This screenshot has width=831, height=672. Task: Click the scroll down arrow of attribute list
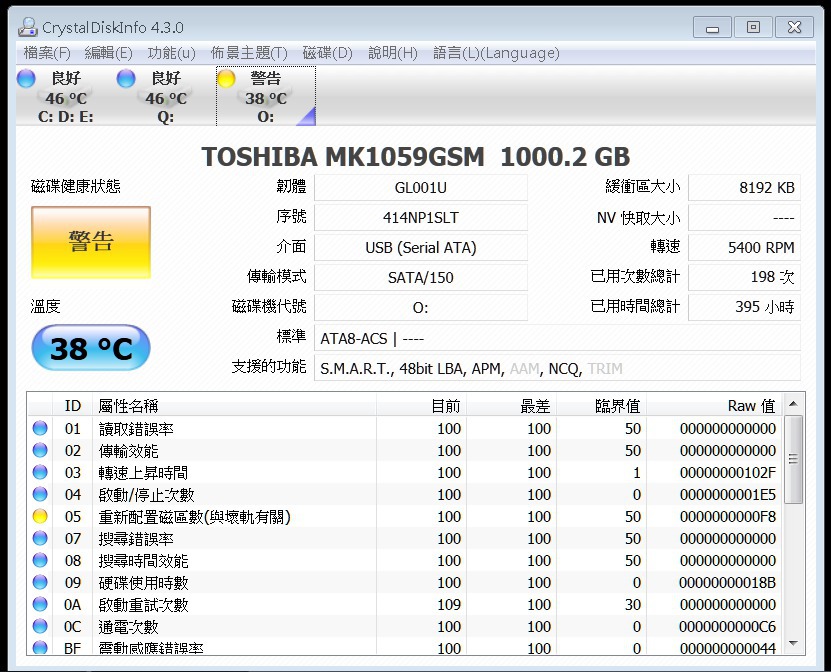click(793, 643)
